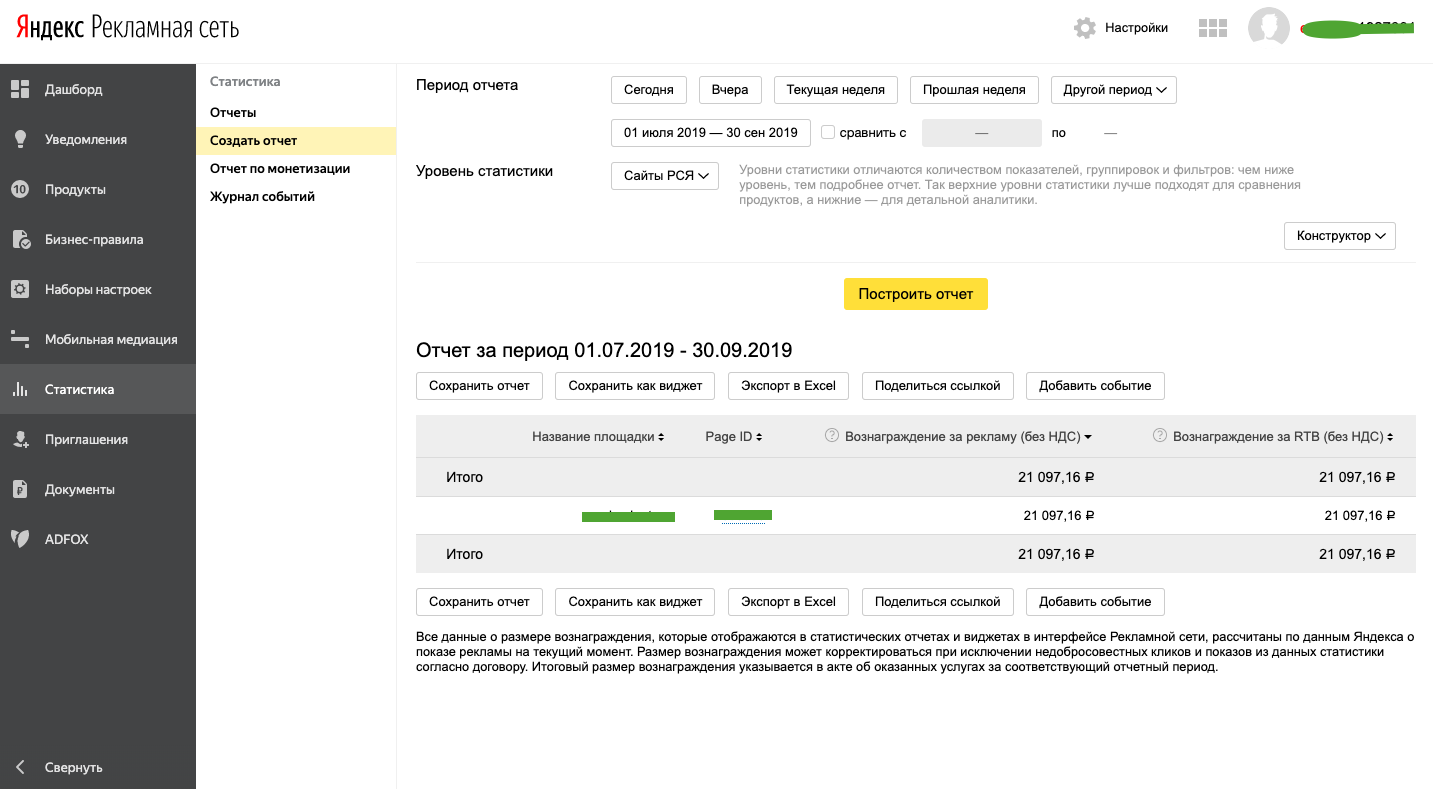The height and width of the screenshot is (789, 1433).
Task: Select 'Прошлая неделя' period button
Action: click(974, 90)
